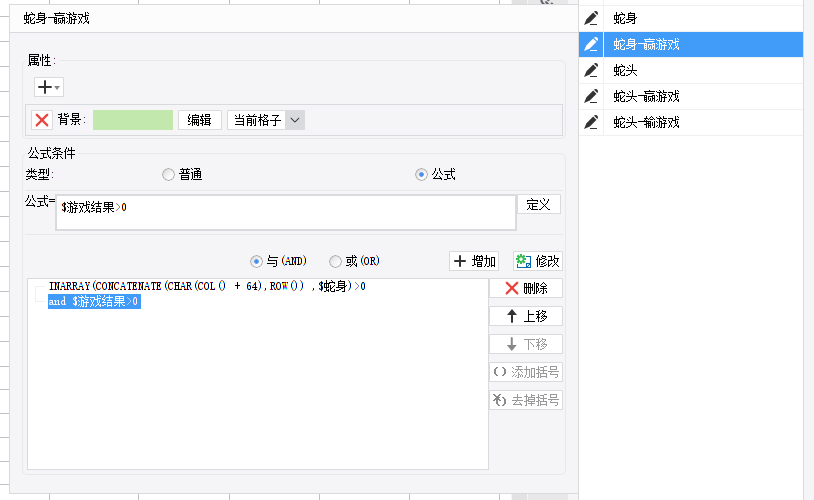This screenshot has width=814, height=500.
Task: Delete the selected condition with 删除
Action: tap(526, 288)
